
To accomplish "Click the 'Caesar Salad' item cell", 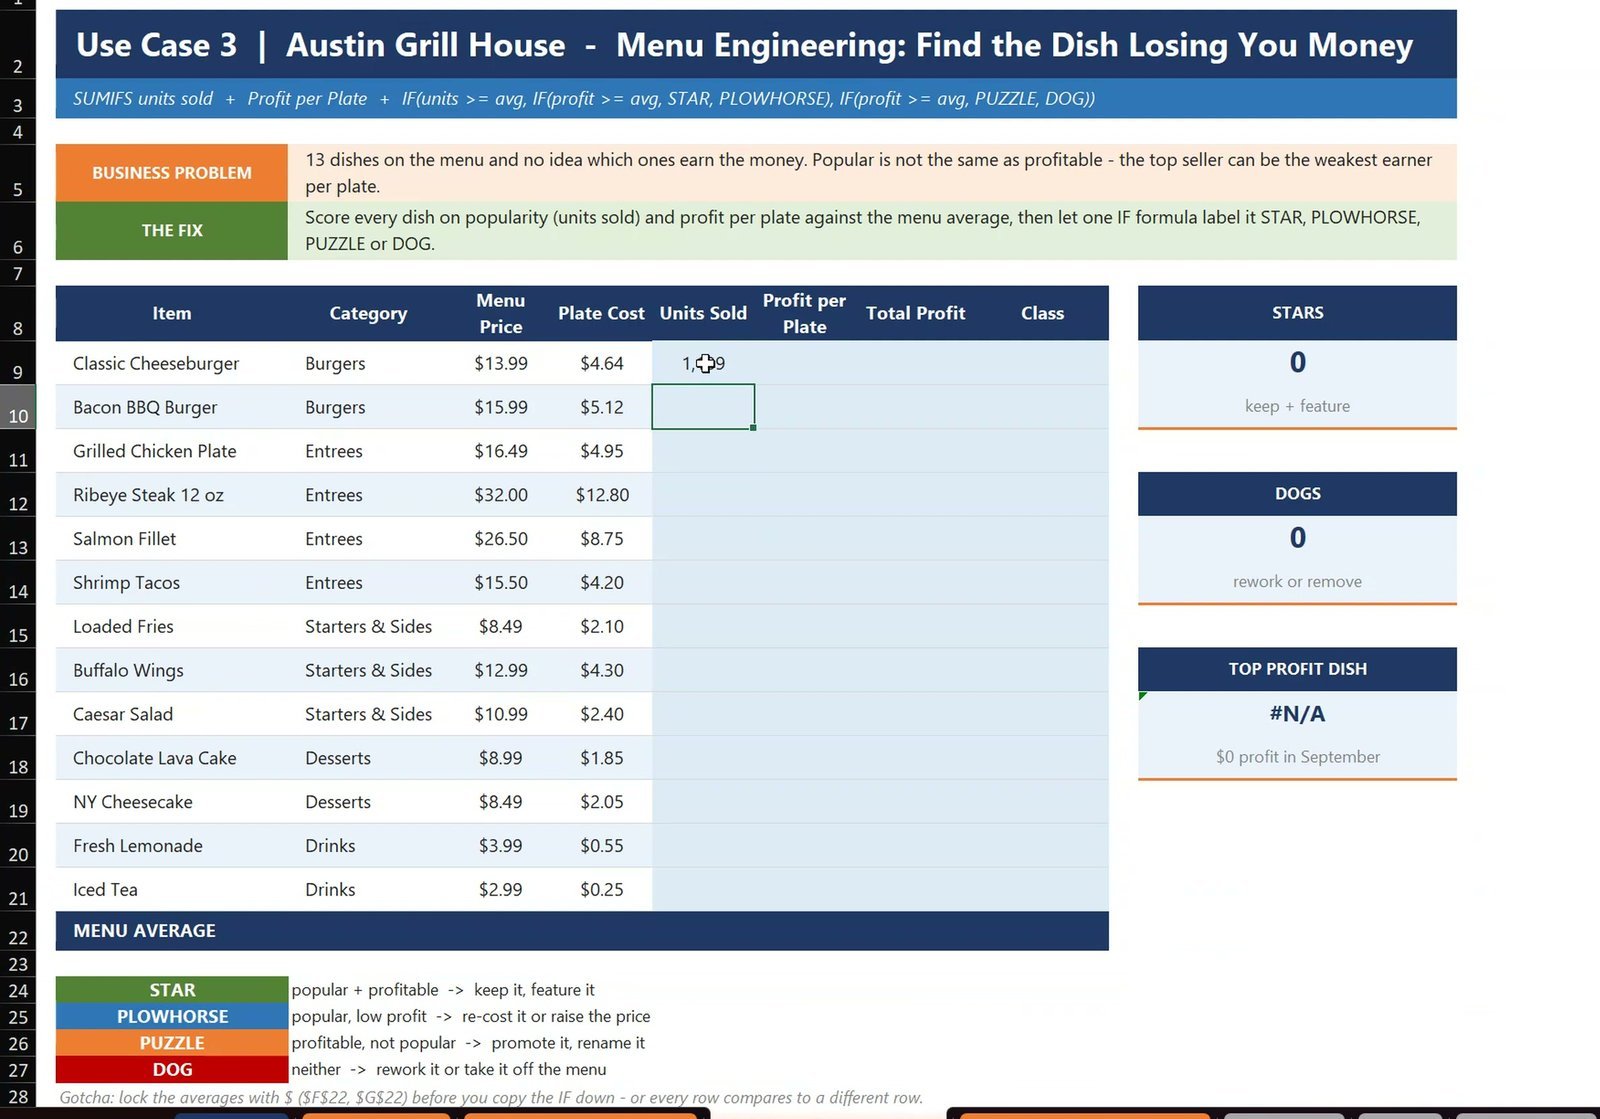I will [x=172, y=714].
